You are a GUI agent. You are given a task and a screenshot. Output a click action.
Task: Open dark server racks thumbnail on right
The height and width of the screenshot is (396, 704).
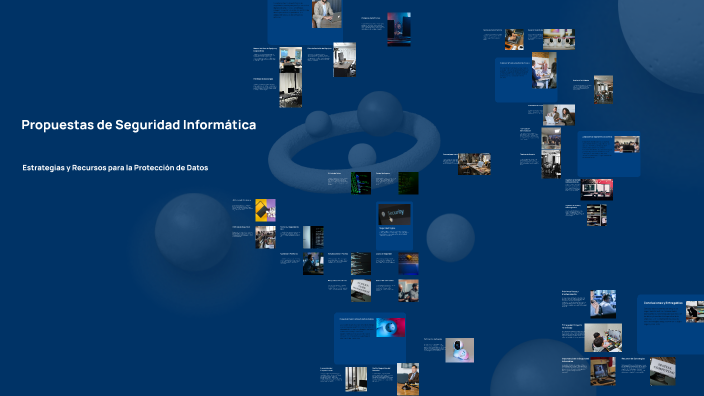597,215
